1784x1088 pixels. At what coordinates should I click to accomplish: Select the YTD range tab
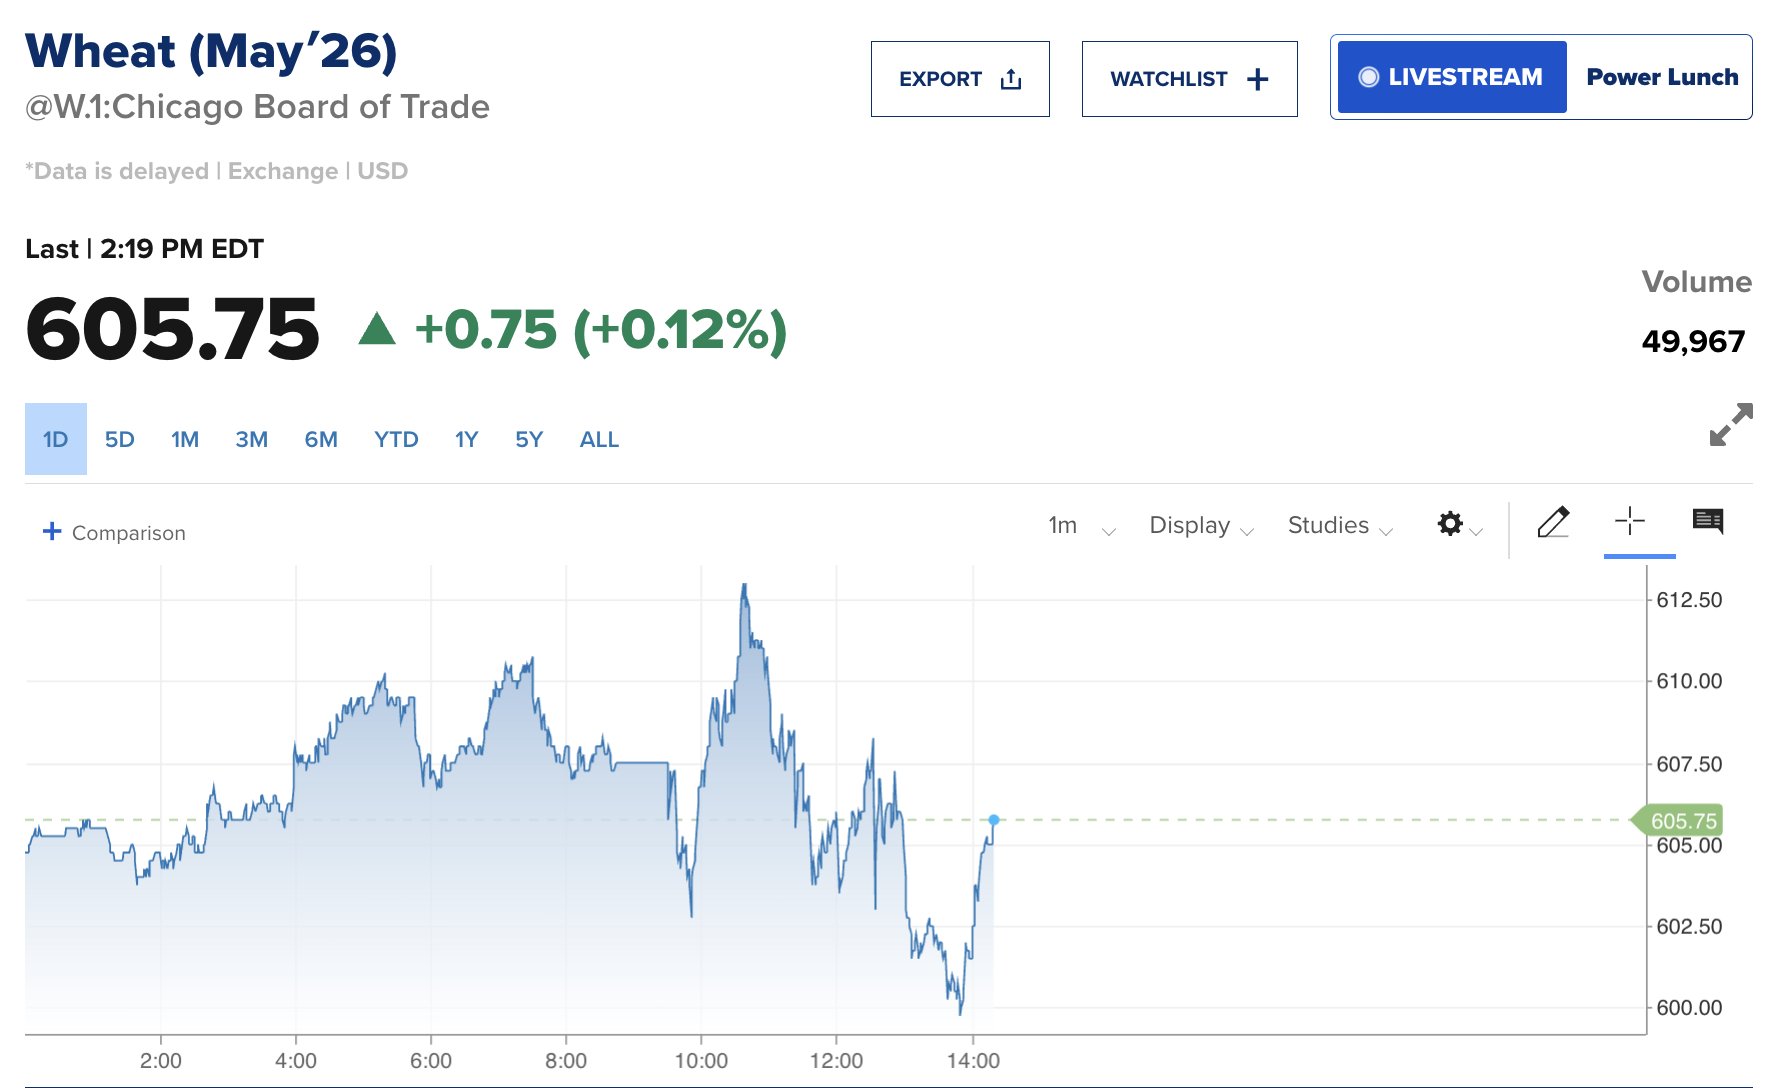pyautogui.click(x=396, y=439)
